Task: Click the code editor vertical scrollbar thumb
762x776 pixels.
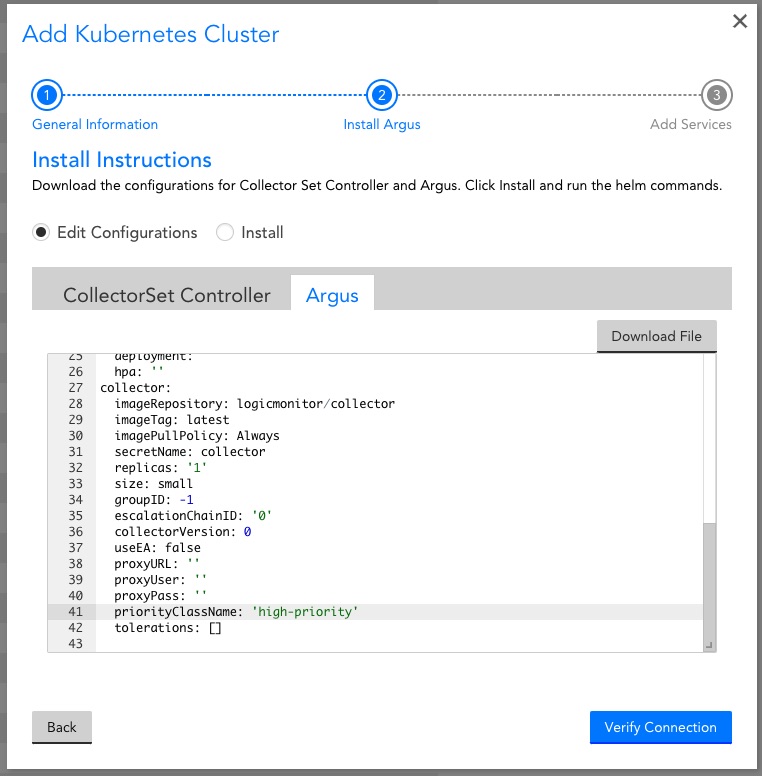Action: pyautogui.click(x=710, y=586)
